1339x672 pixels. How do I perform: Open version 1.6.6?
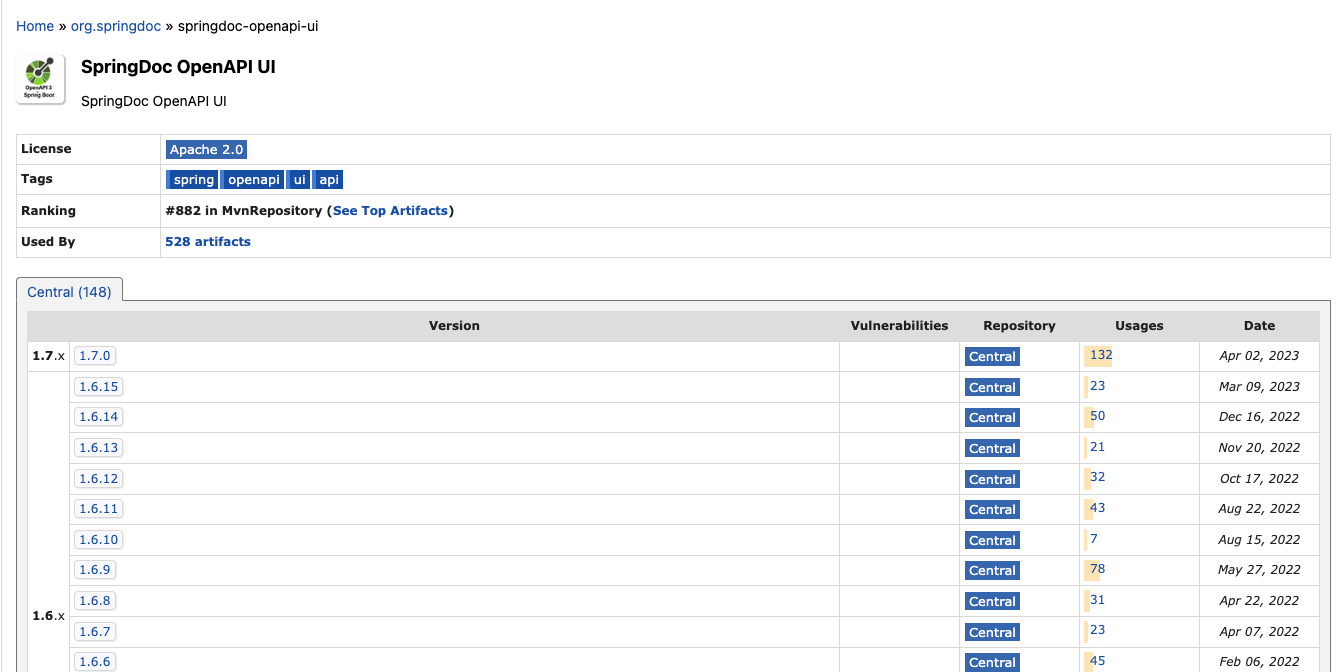tap(94, 661)
